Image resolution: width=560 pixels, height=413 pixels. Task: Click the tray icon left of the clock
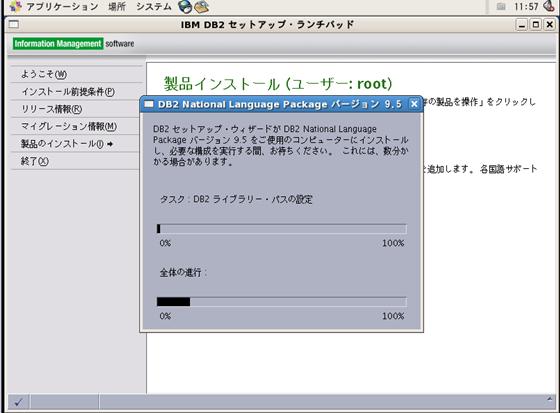pos(501,6)
